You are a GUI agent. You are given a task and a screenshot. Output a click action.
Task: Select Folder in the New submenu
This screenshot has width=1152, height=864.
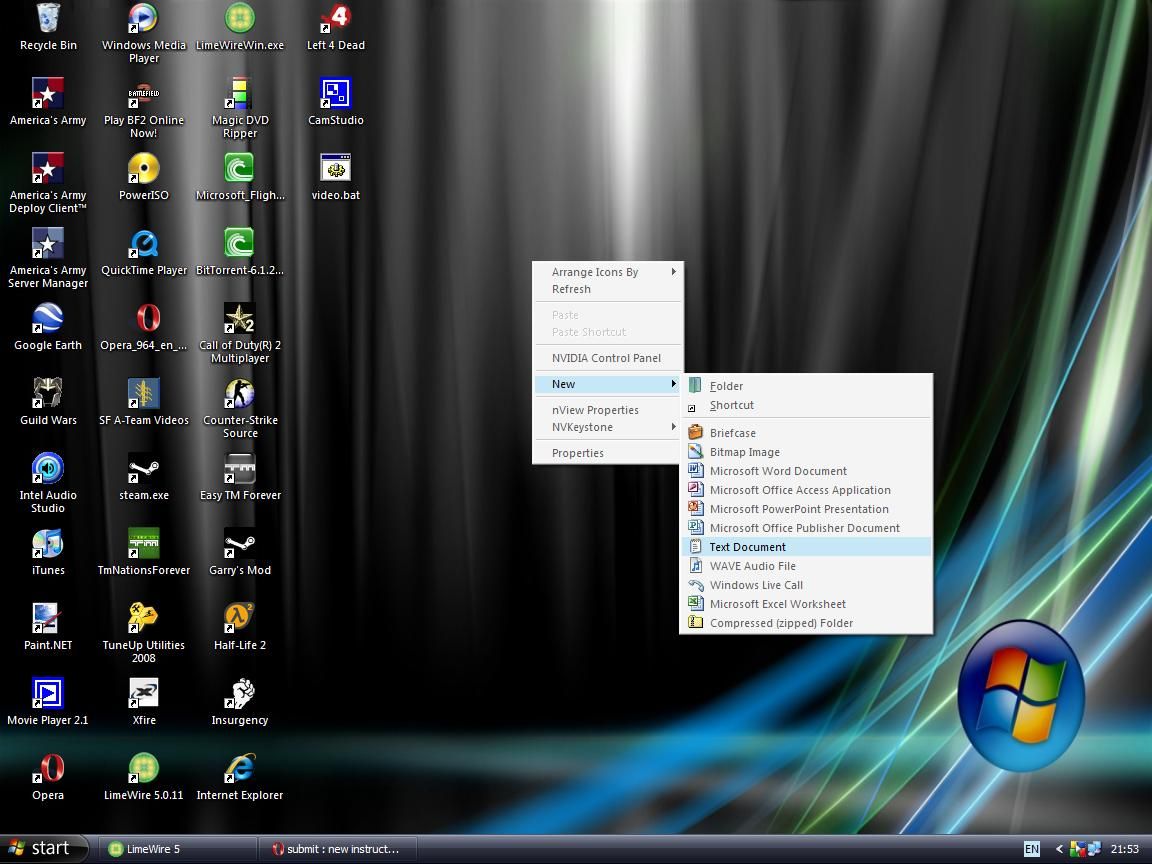click(726, 386)
